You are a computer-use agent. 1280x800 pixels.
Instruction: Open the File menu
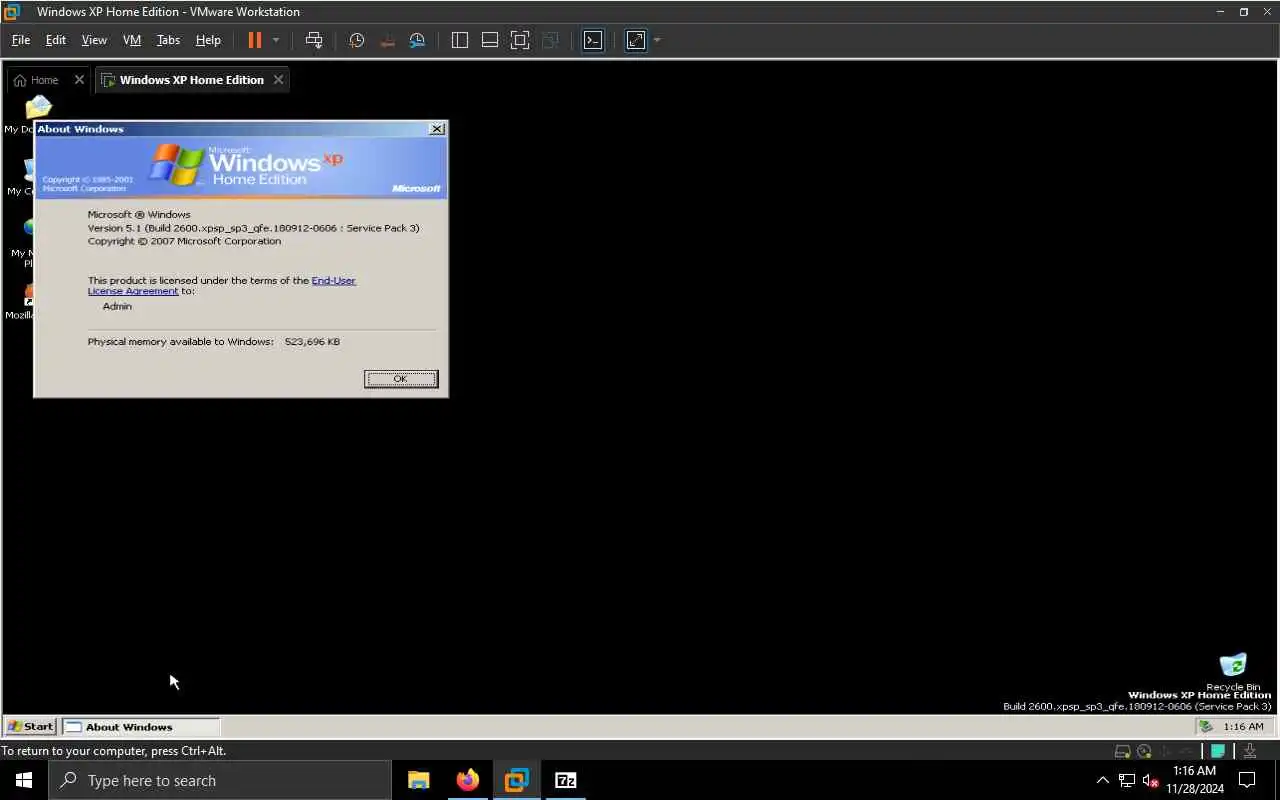(20, 40)
